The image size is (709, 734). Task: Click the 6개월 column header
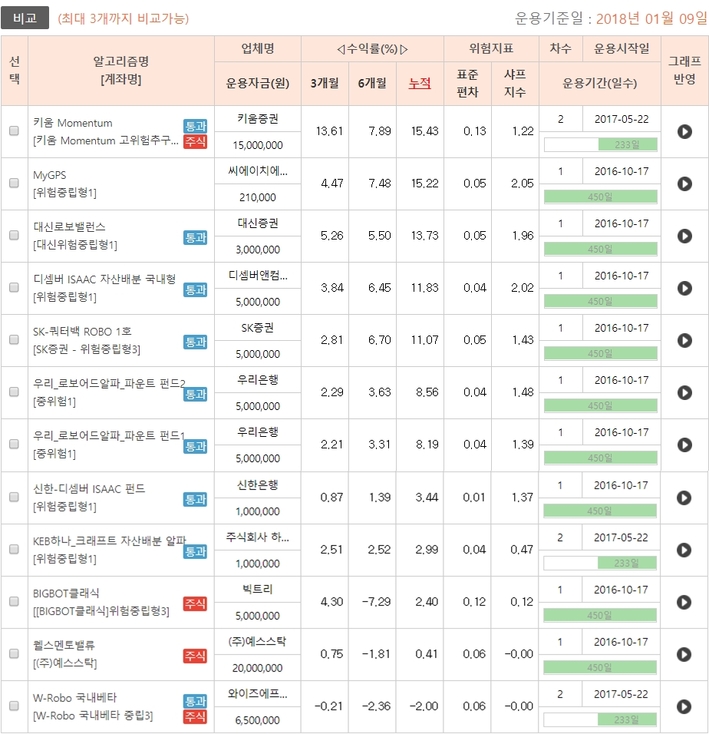(372, 83)
